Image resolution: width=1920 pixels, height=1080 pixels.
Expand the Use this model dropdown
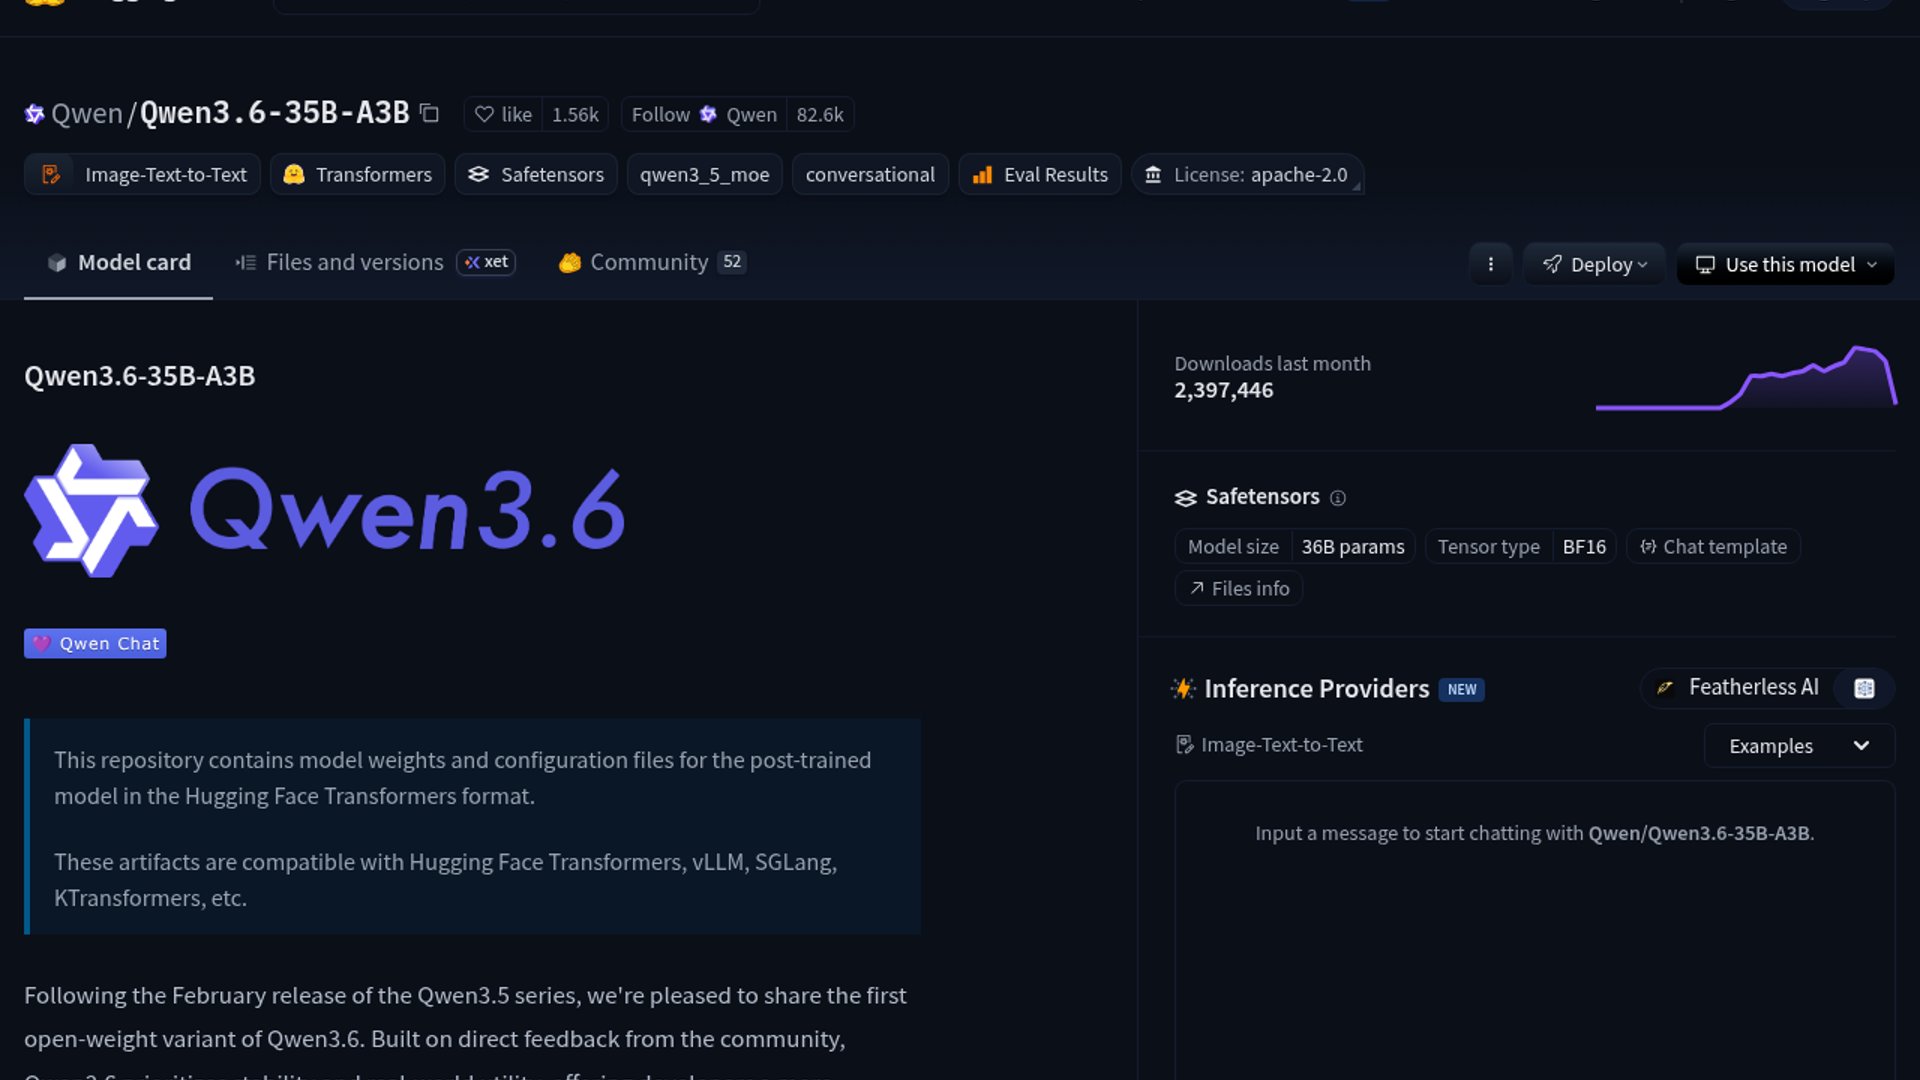coord(1785,264)
